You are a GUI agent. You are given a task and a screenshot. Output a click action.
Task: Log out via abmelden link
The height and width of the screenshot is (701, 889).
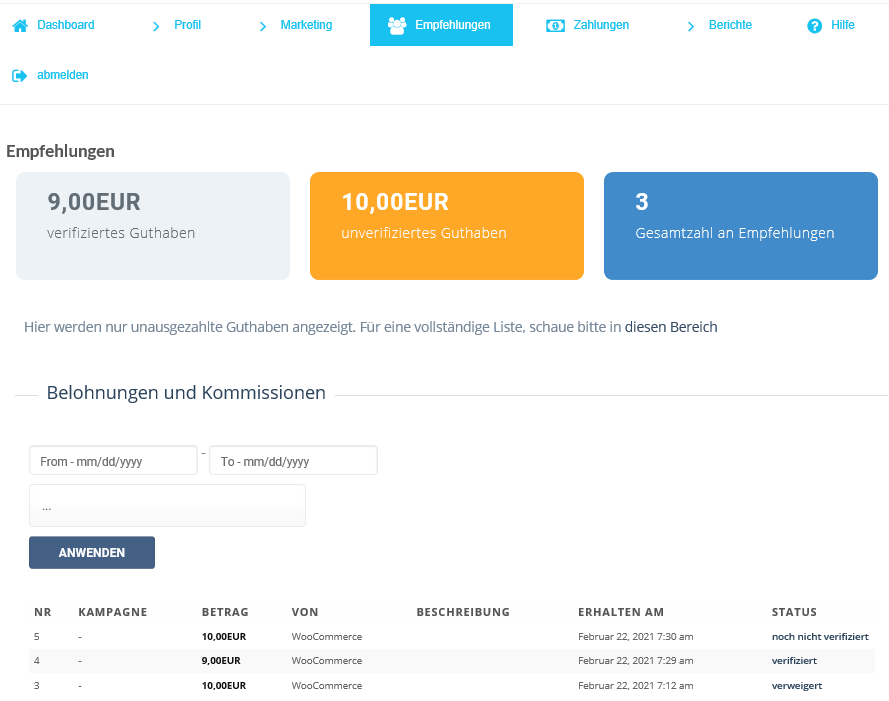[62, 75]
